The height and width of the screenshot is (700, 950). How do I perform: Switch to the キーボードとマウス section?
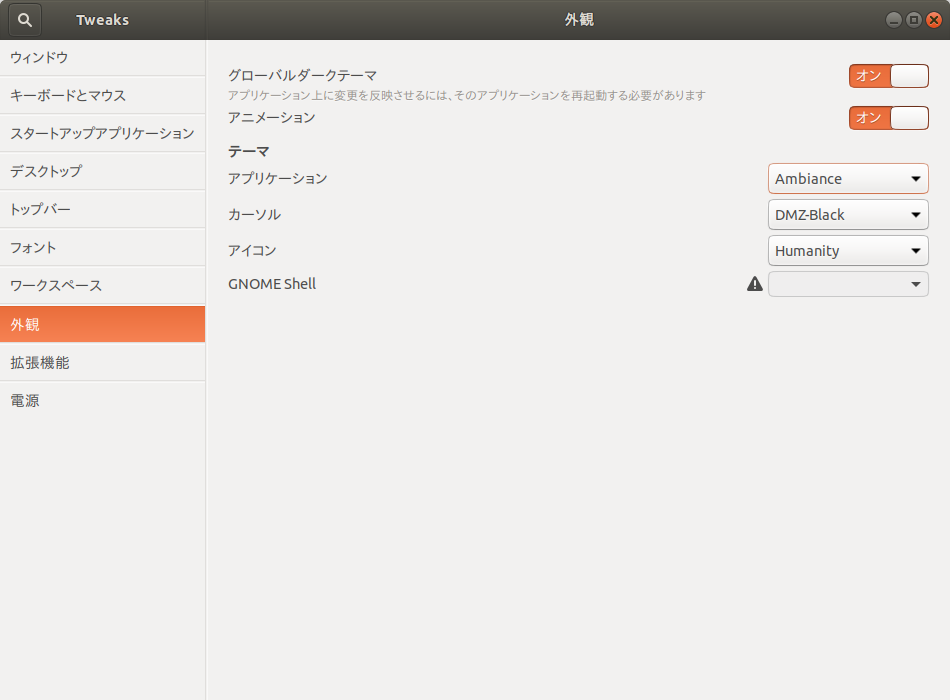[103, 95]
